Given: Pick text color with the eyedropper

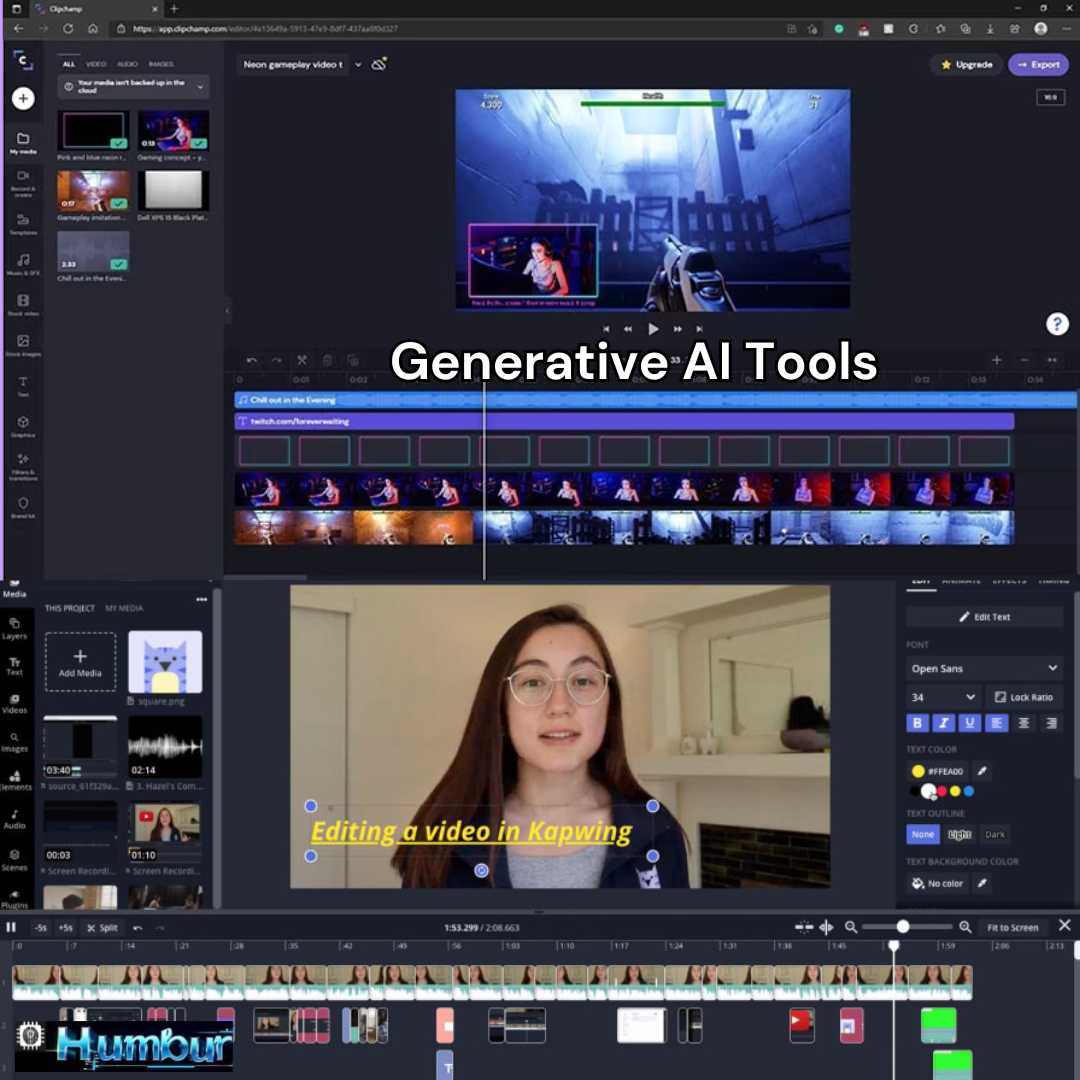Looking at the screenshot, I should tap(982, 771).
